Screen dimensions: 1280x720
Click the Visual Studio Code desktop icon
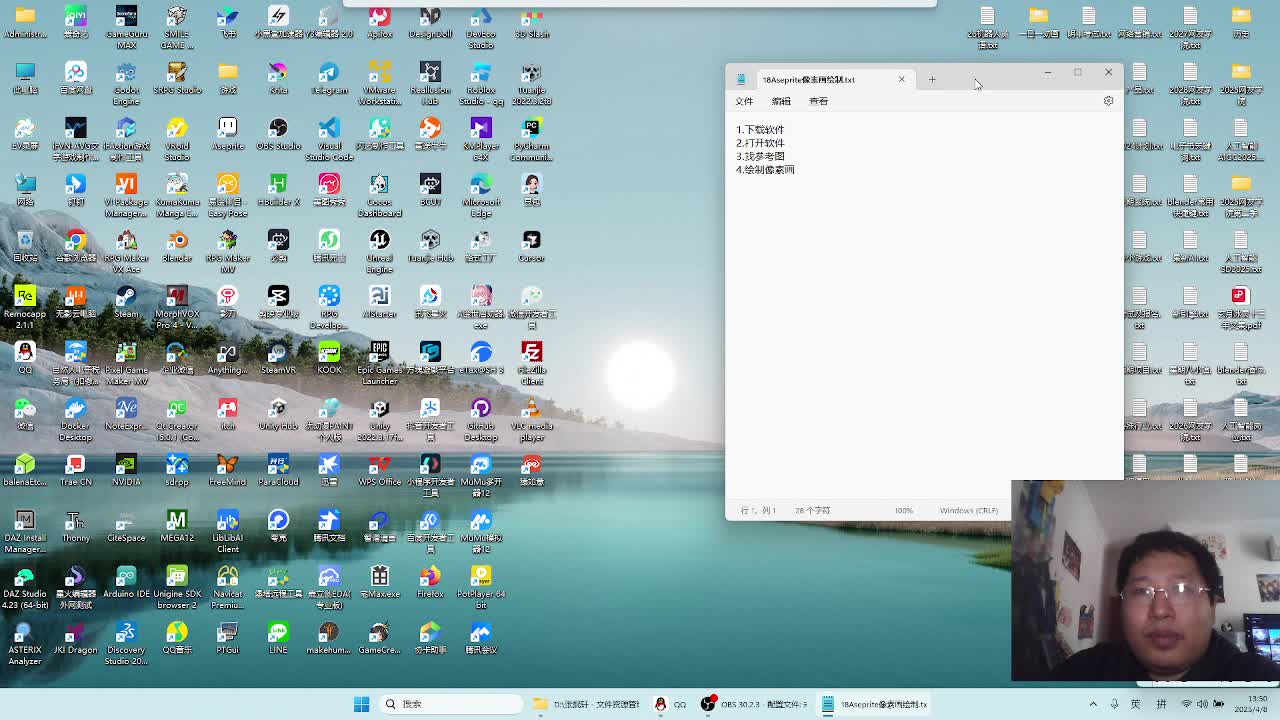(x=329, y=133)
